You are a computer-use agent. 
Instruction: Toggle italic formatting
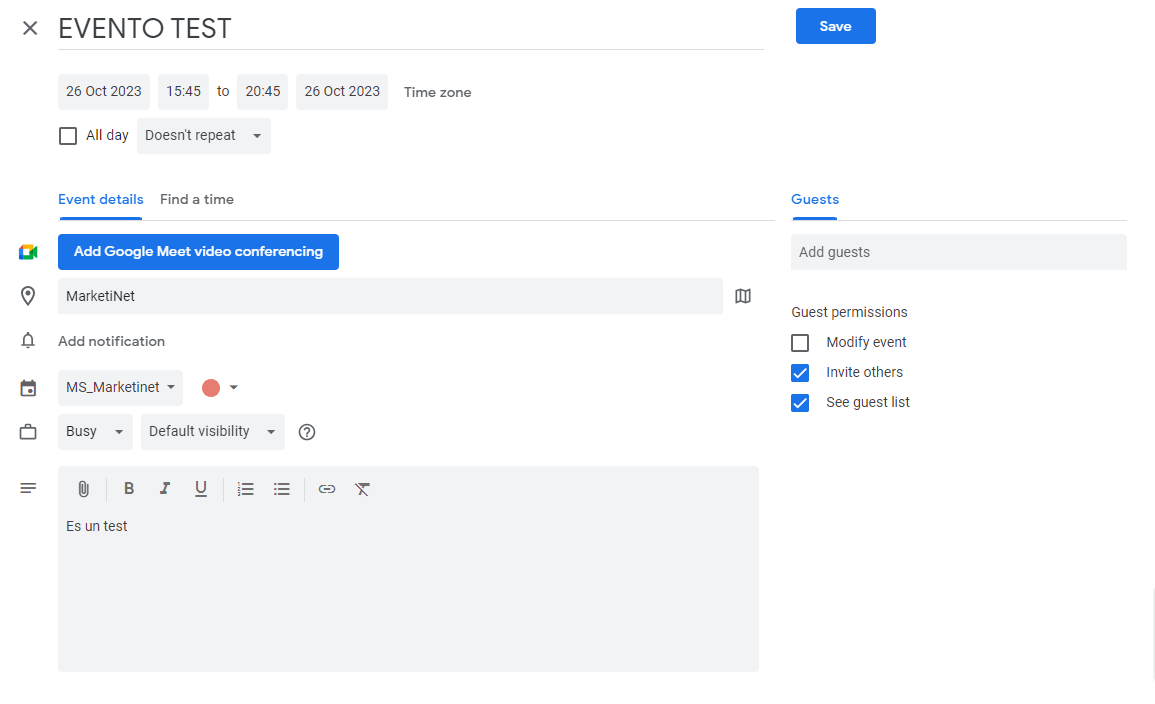click(x=165, y=488)
